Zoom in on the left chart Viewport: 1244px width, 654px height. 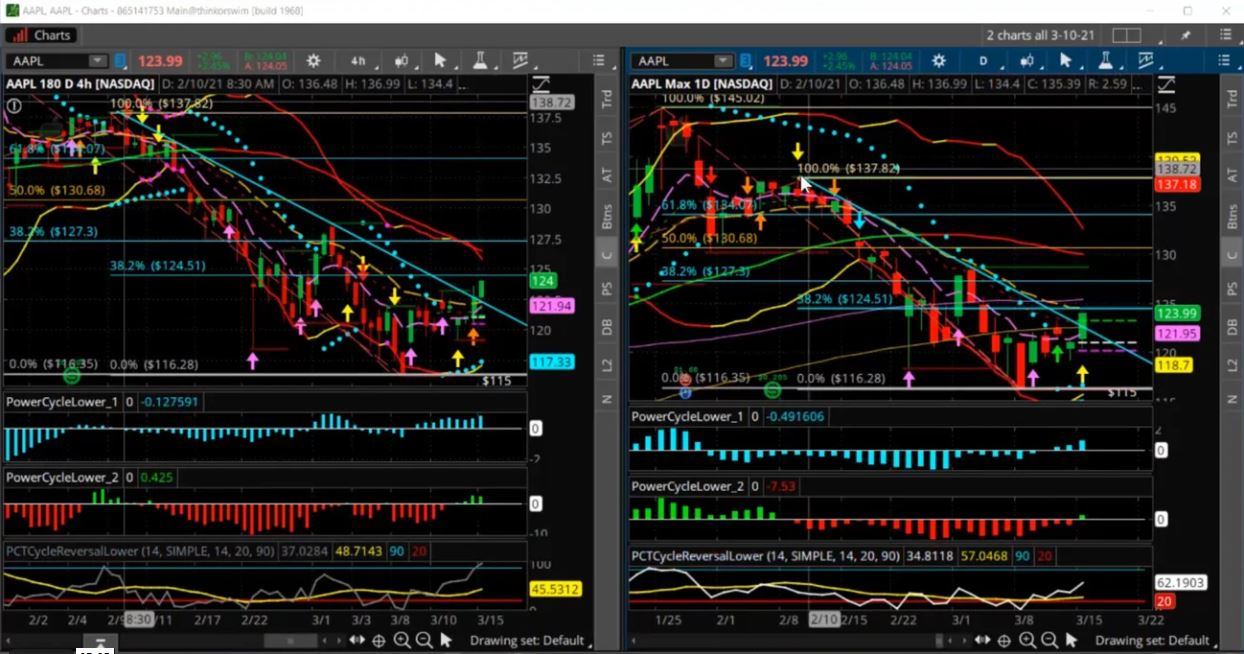click(402, 640)
